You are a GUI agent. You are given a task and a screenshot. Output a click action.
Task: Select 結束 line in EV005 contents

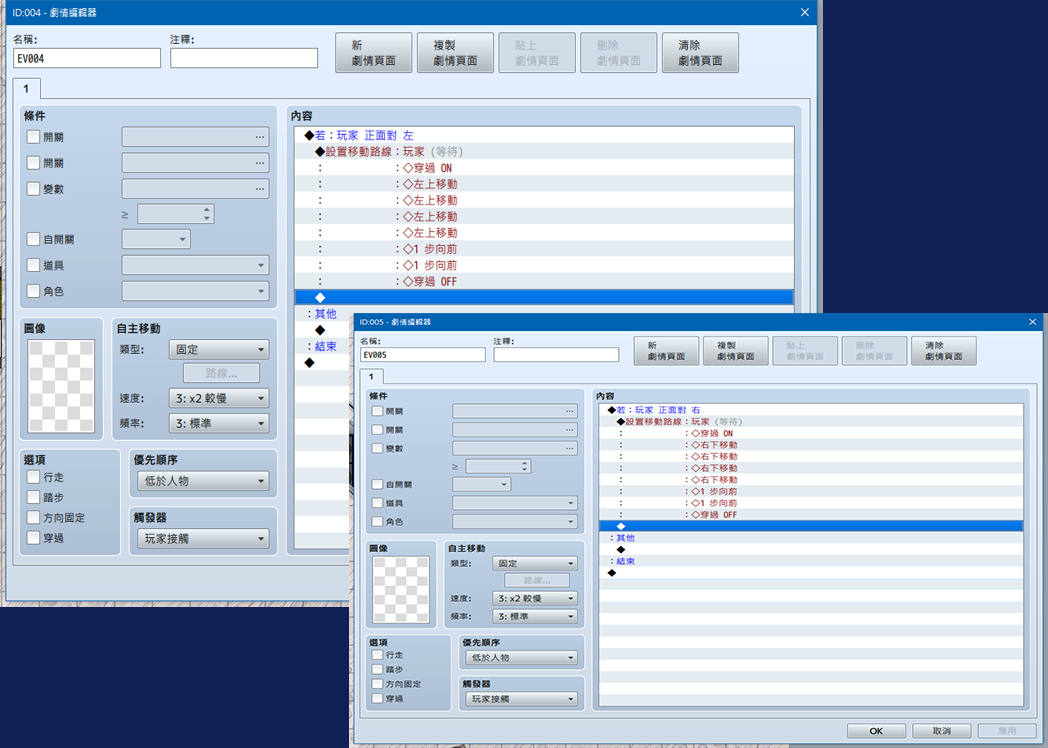click(x=811, y=562)
